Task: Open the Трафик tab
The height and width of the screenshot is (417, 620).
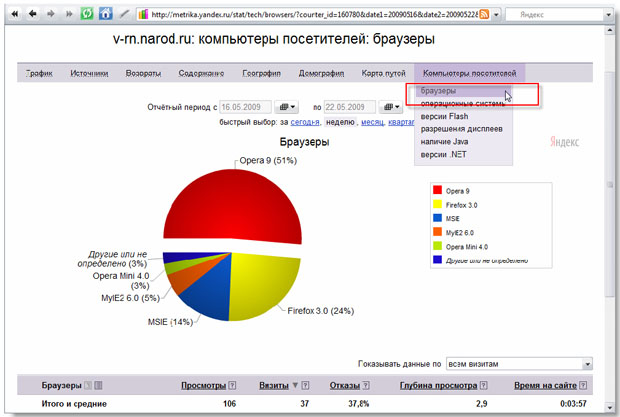Action: [x=39, y=73]
